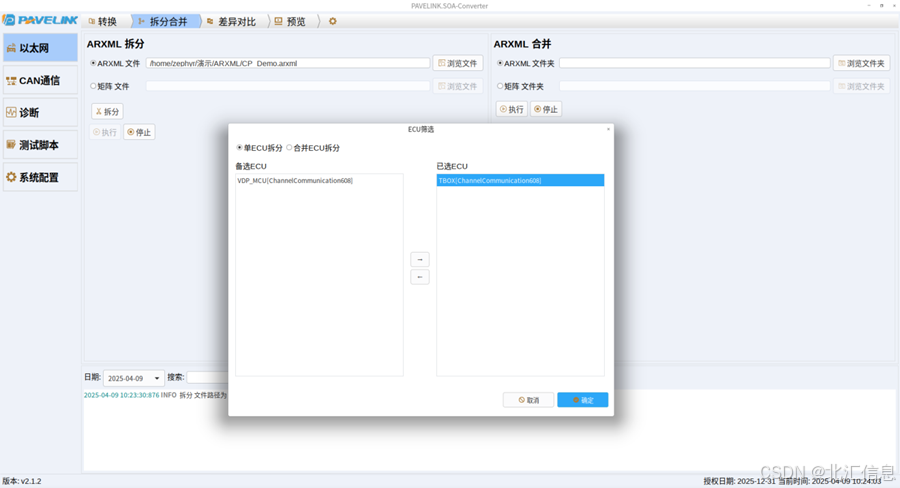900x488 pixels.
Task: Open 诊断 section in sidebar
Action: 40,113
